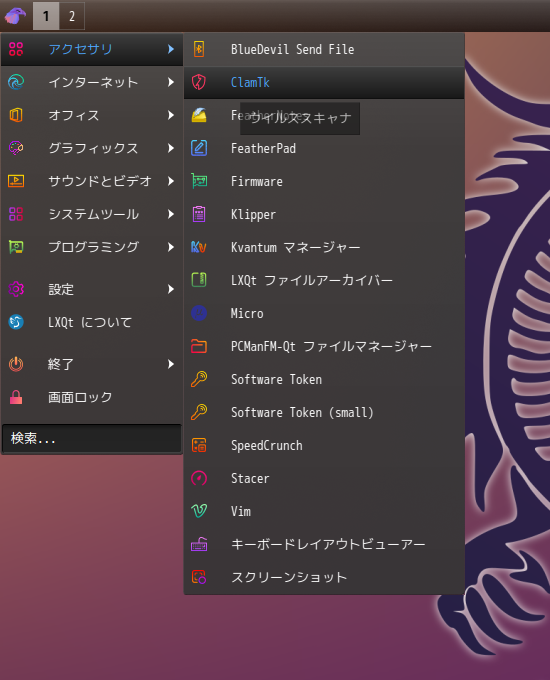Click the LXQt について label
The height and width of the screenshot is (680, 550).
pos(90,322)
